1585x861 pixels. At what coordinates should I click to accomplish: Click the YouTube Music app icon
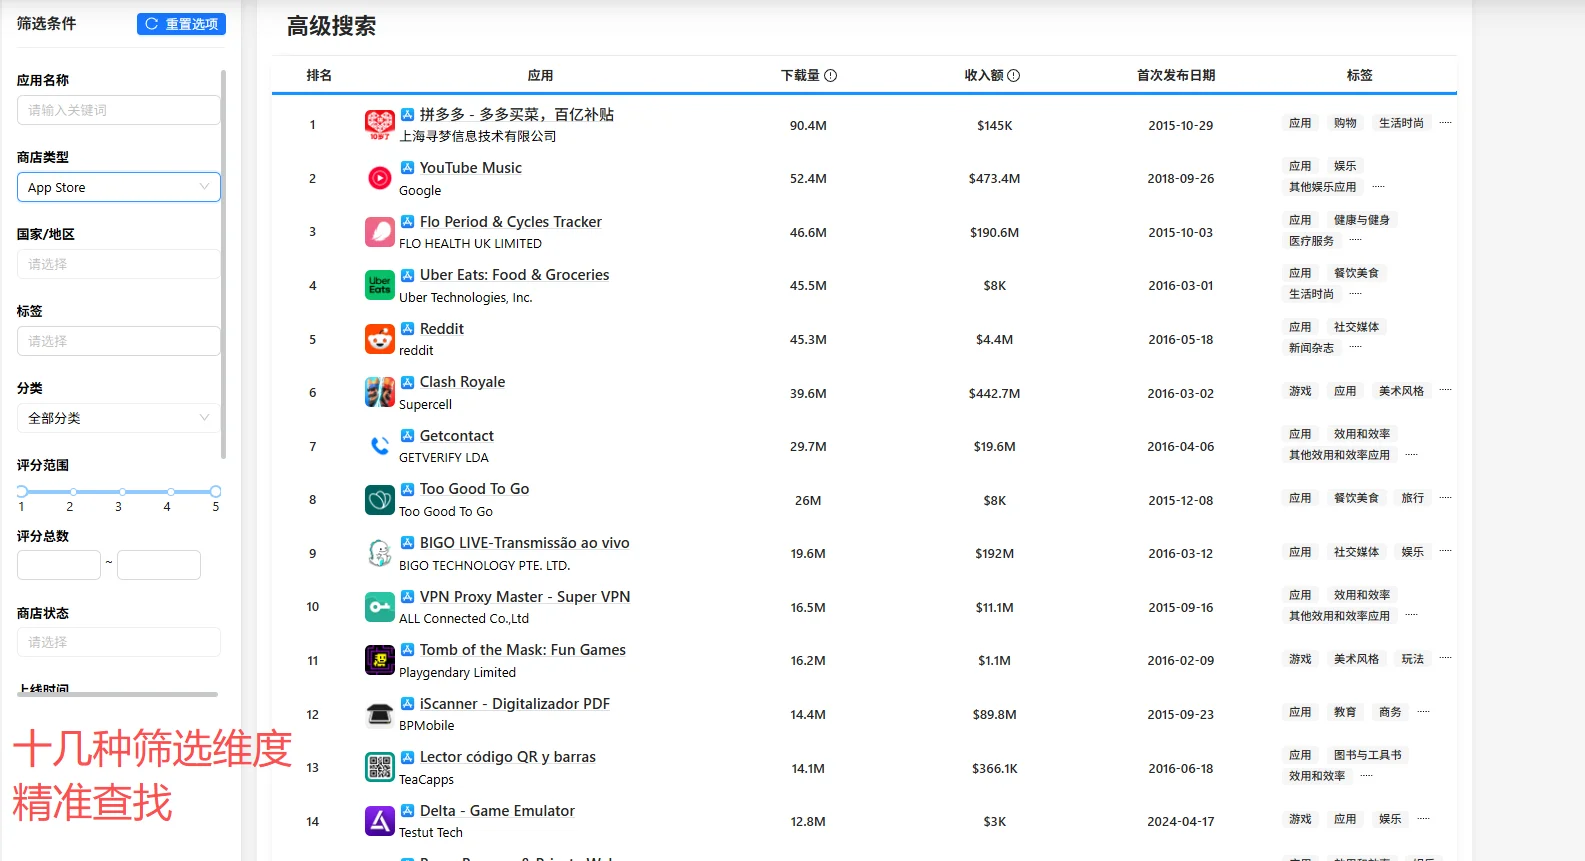[x=380, y=178]
